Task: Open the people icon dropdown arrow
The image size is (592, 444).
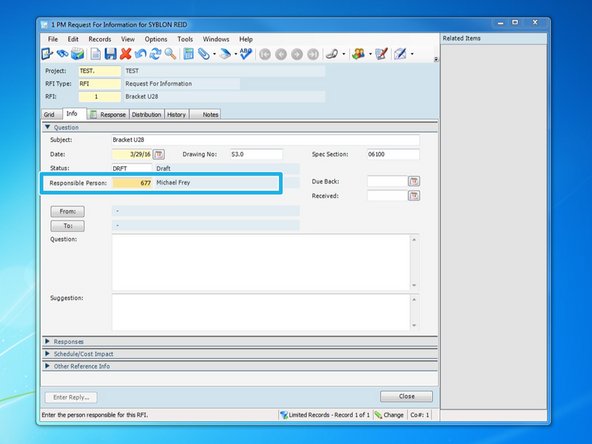Action: (x=370, y=54)
